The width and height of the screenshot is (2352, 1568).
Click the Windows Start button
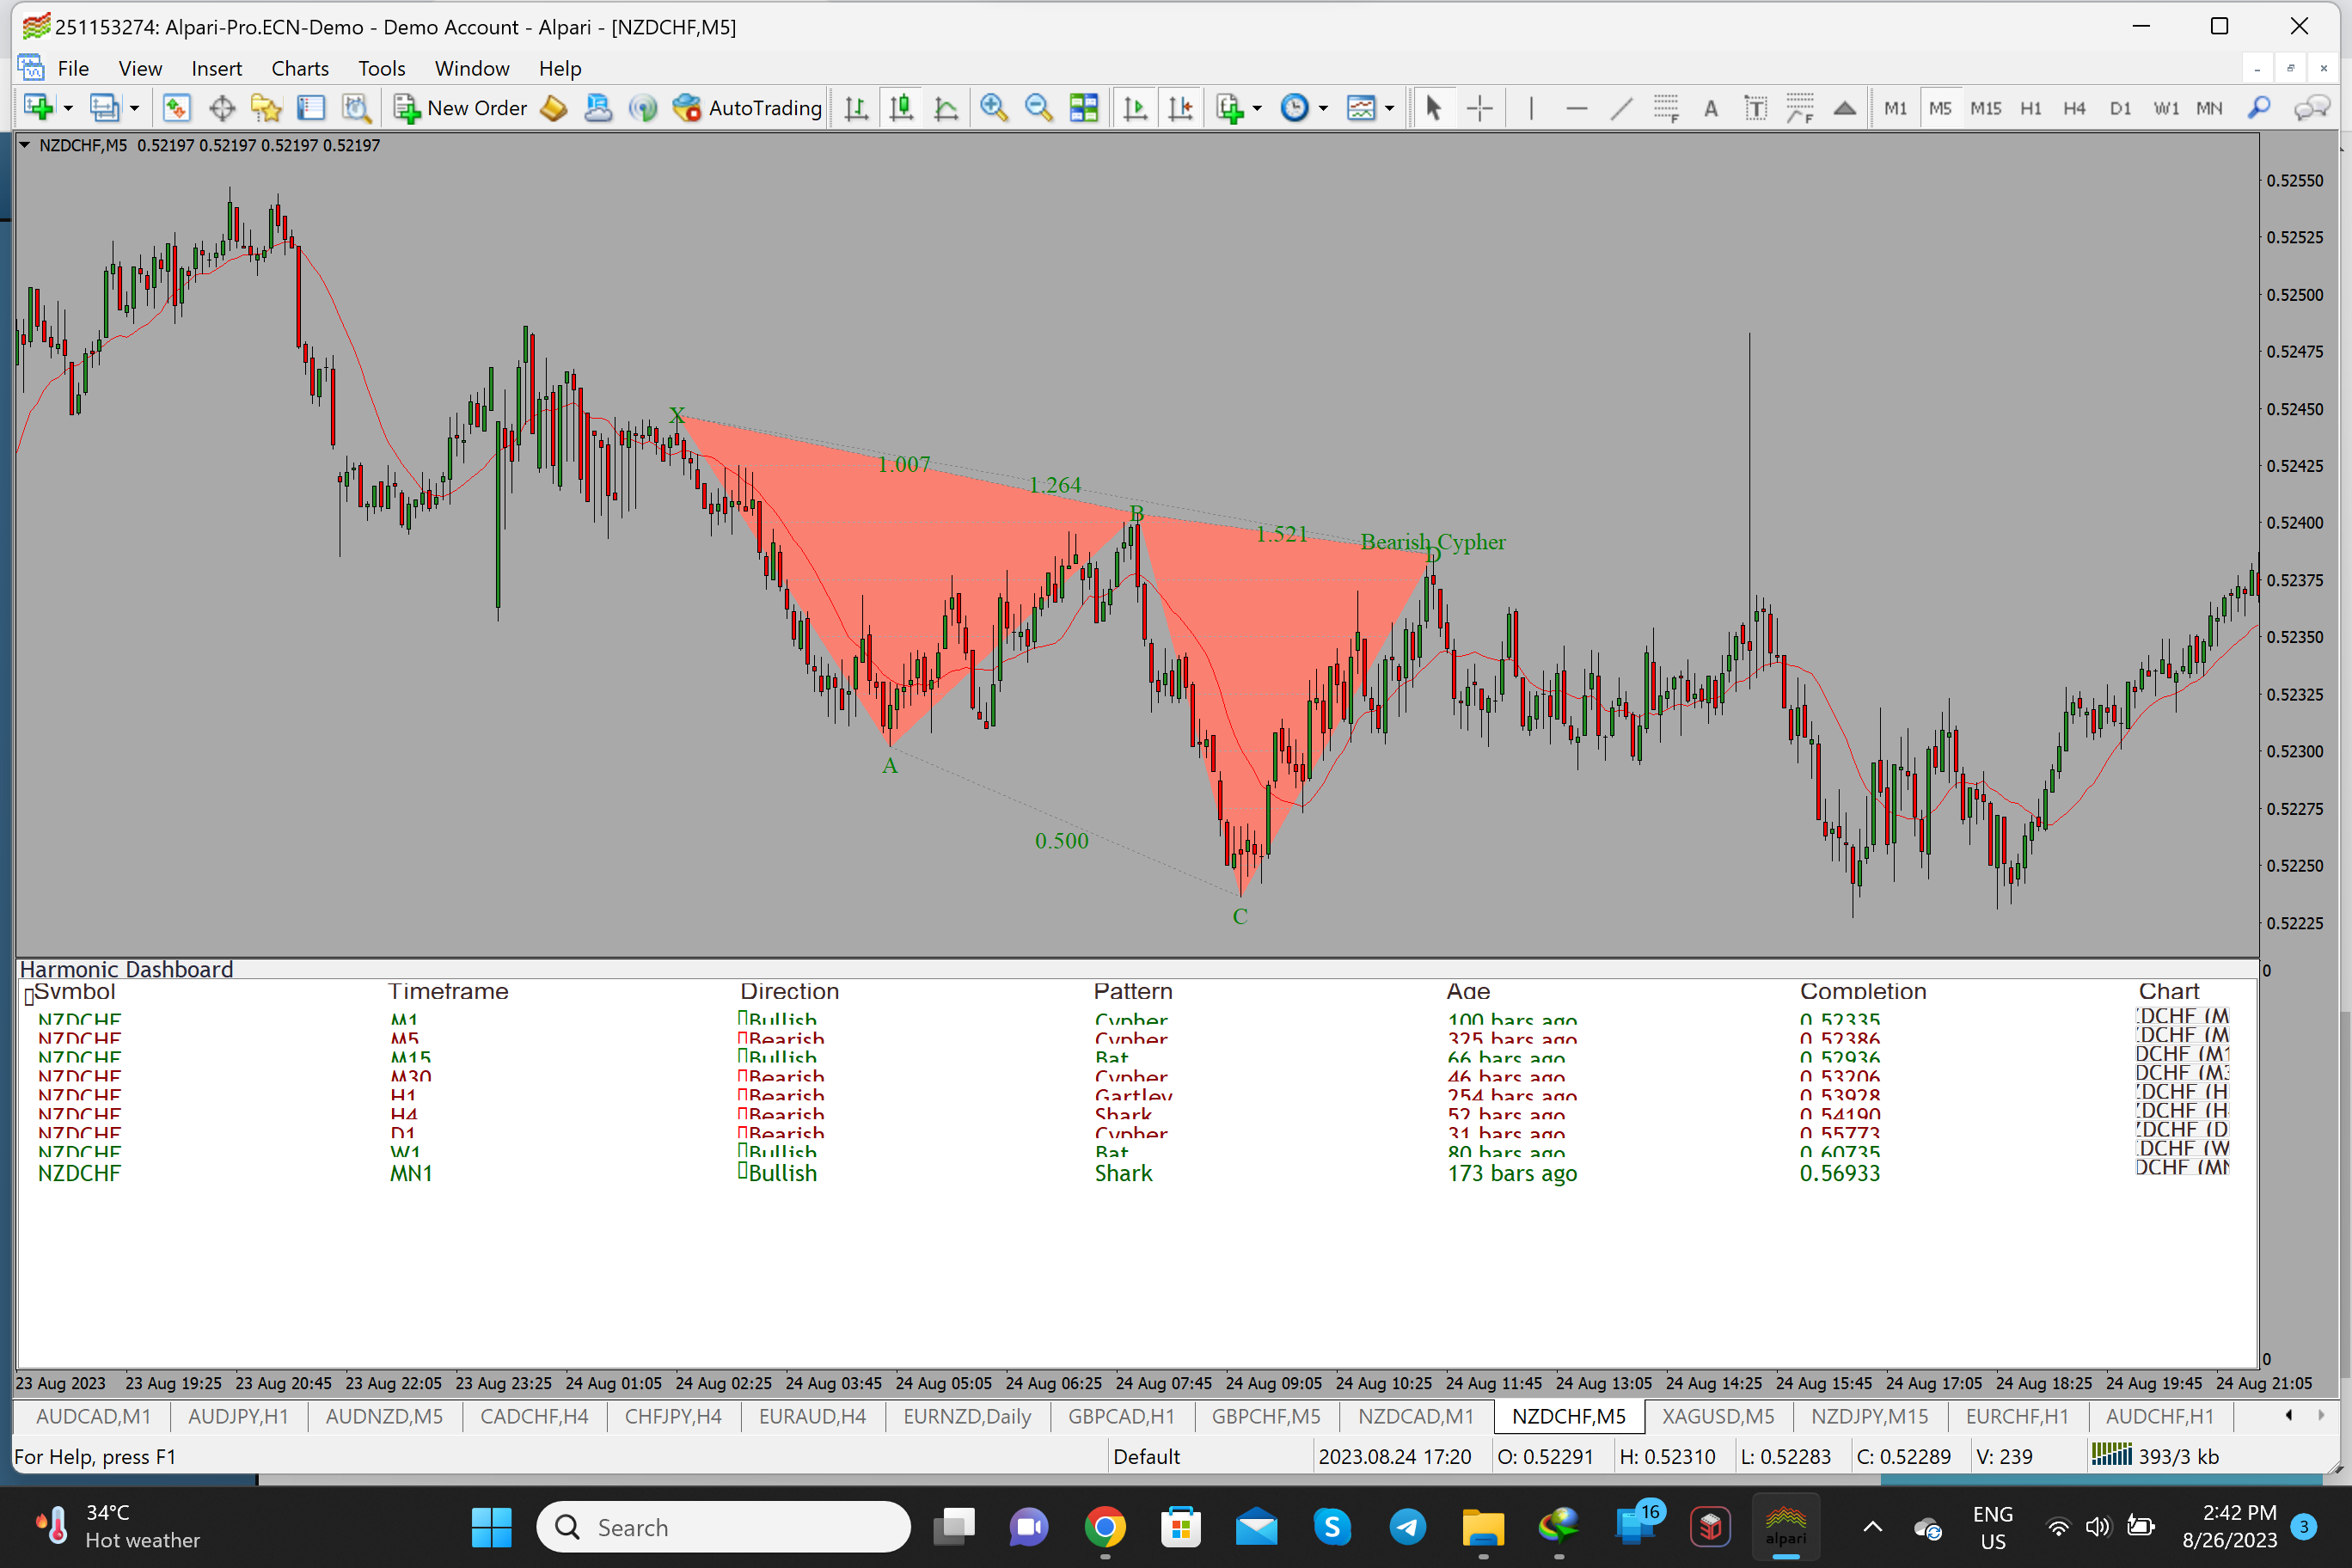point(491,1527)
